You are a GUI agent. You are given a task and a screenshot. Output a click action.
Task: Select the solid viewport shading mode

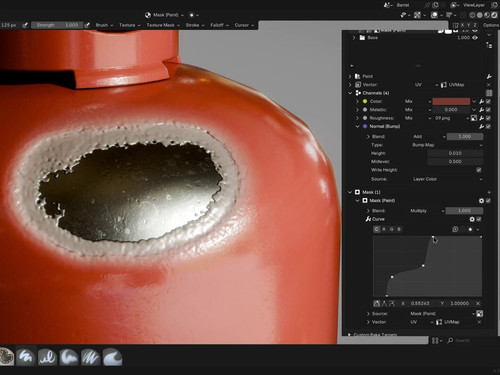tap(480, 15)
